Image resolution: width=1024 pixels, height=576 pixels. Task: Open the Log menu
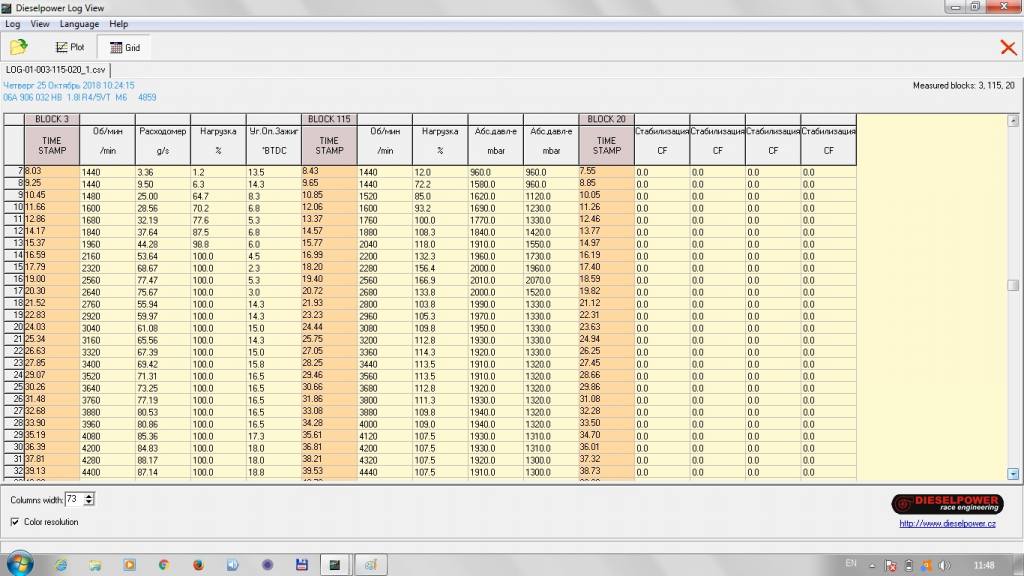(13, 24)
